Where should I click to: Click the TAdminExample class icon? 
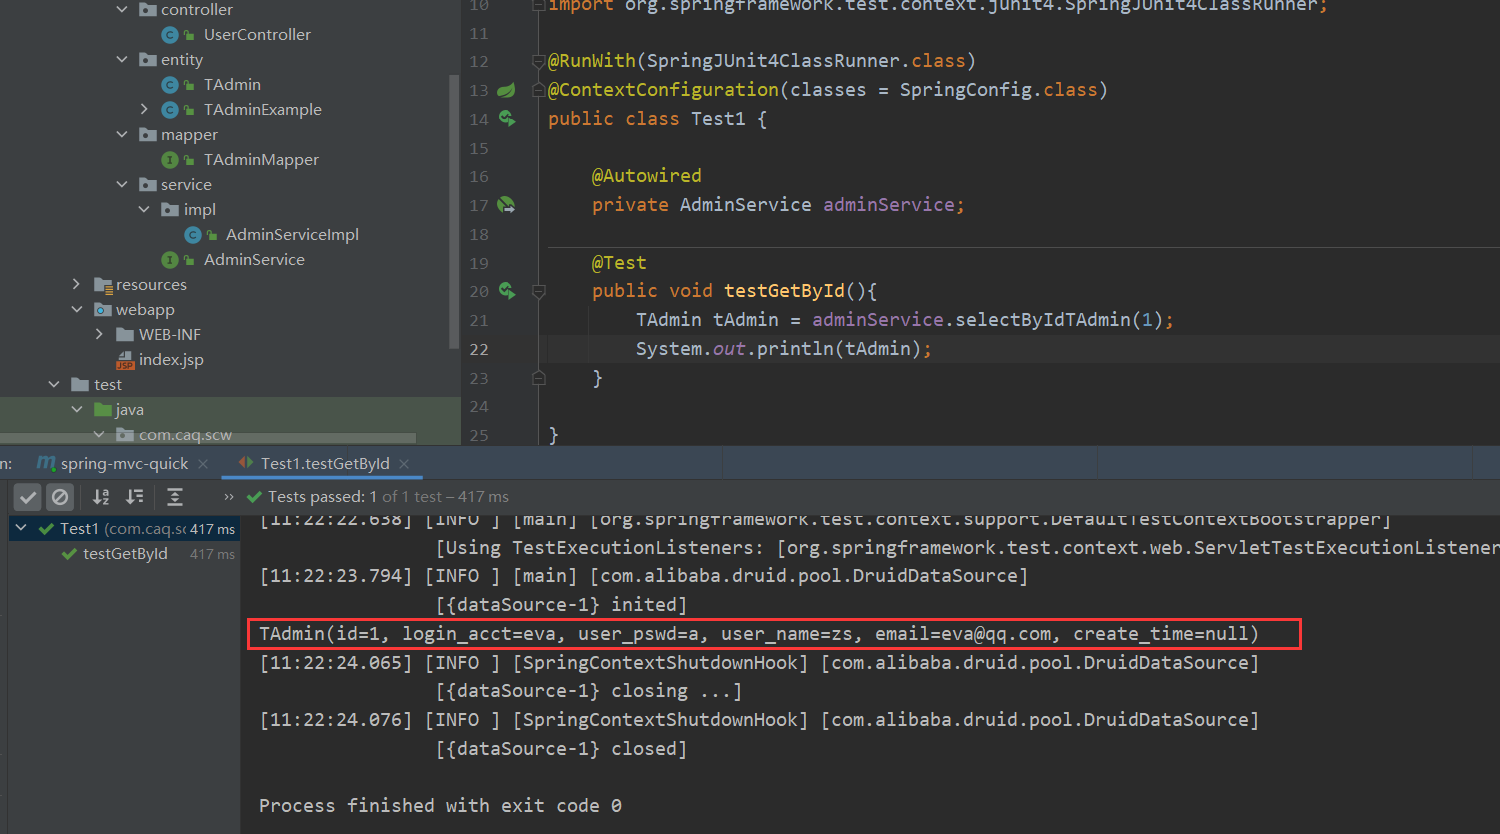(x=170, y=110)
